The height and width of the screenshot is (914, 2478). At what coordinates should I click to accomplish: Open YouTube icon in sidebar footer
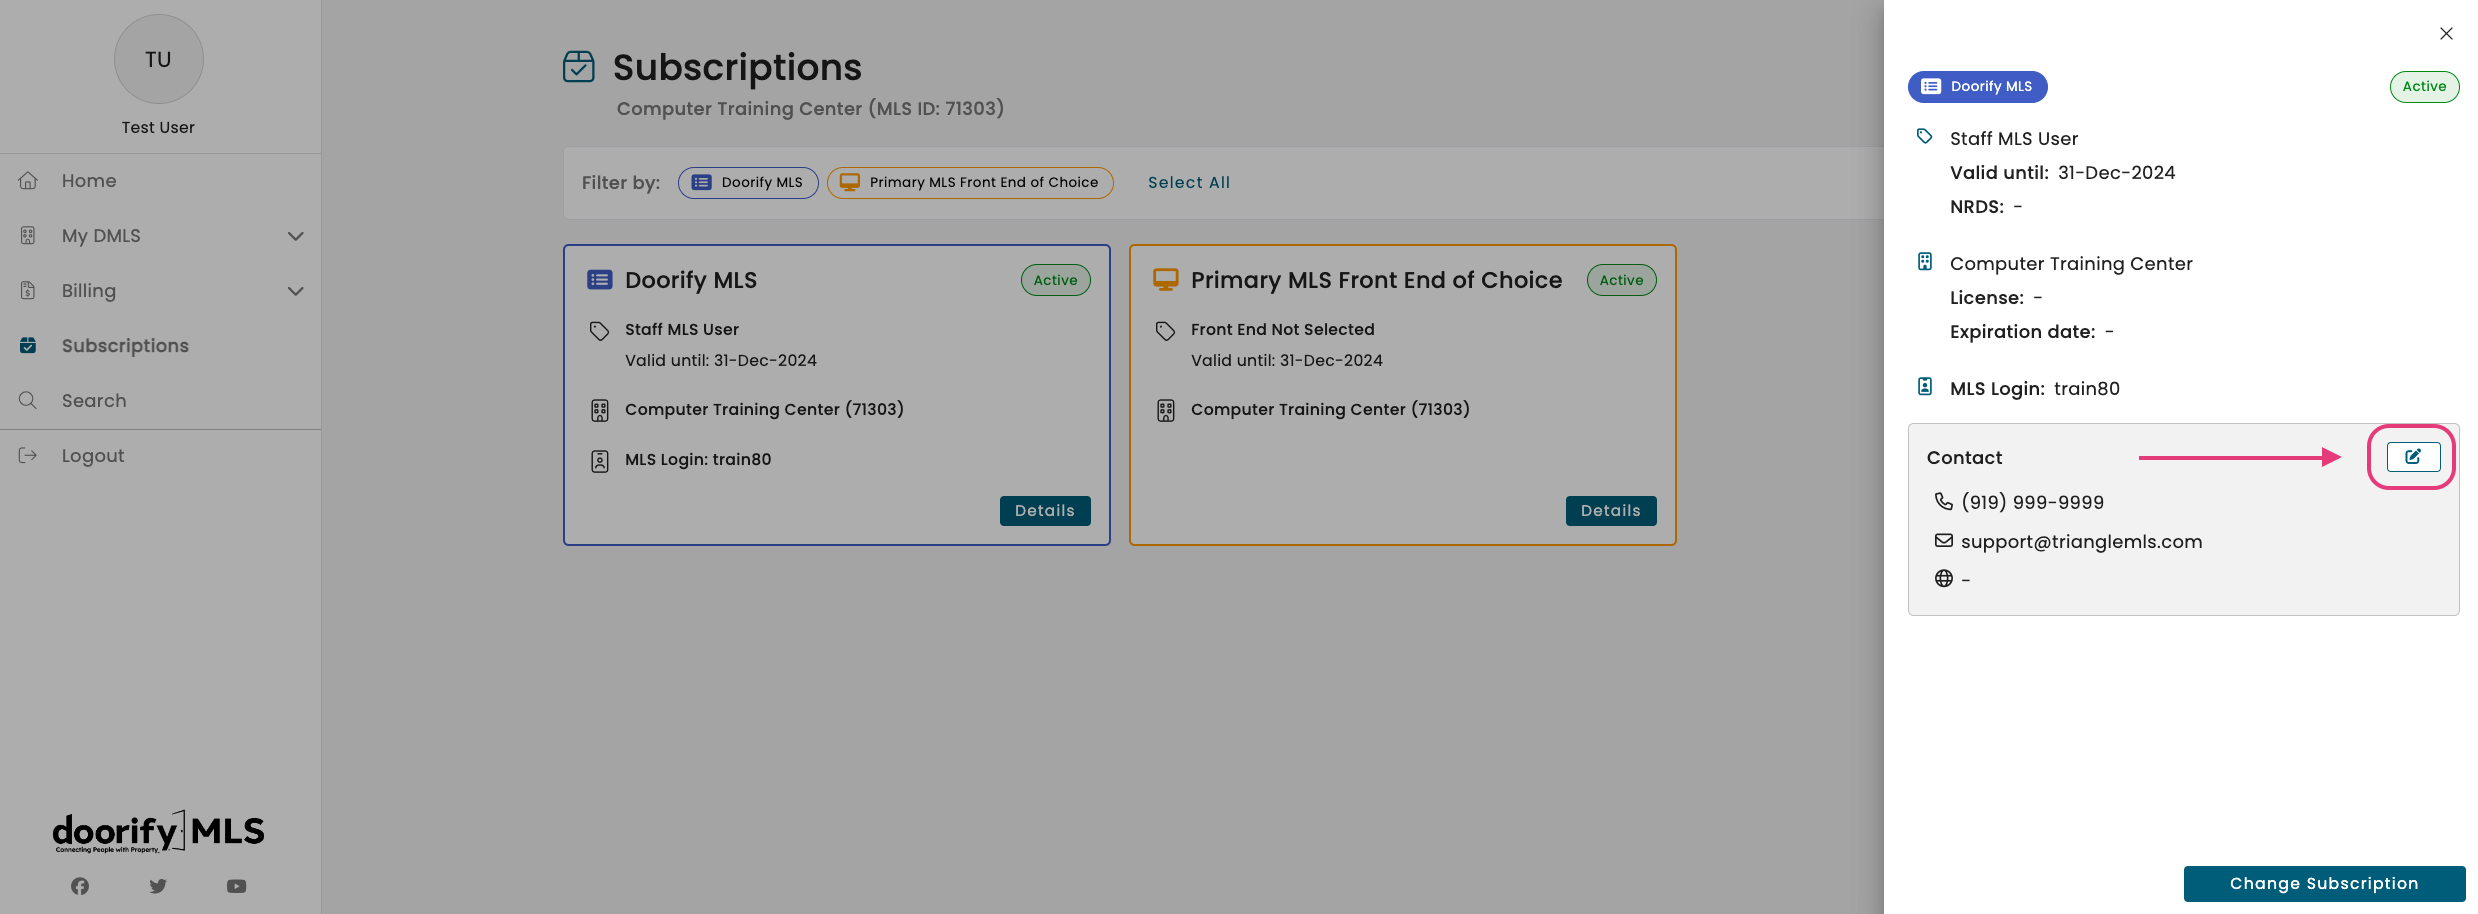(x=237, y=886)
